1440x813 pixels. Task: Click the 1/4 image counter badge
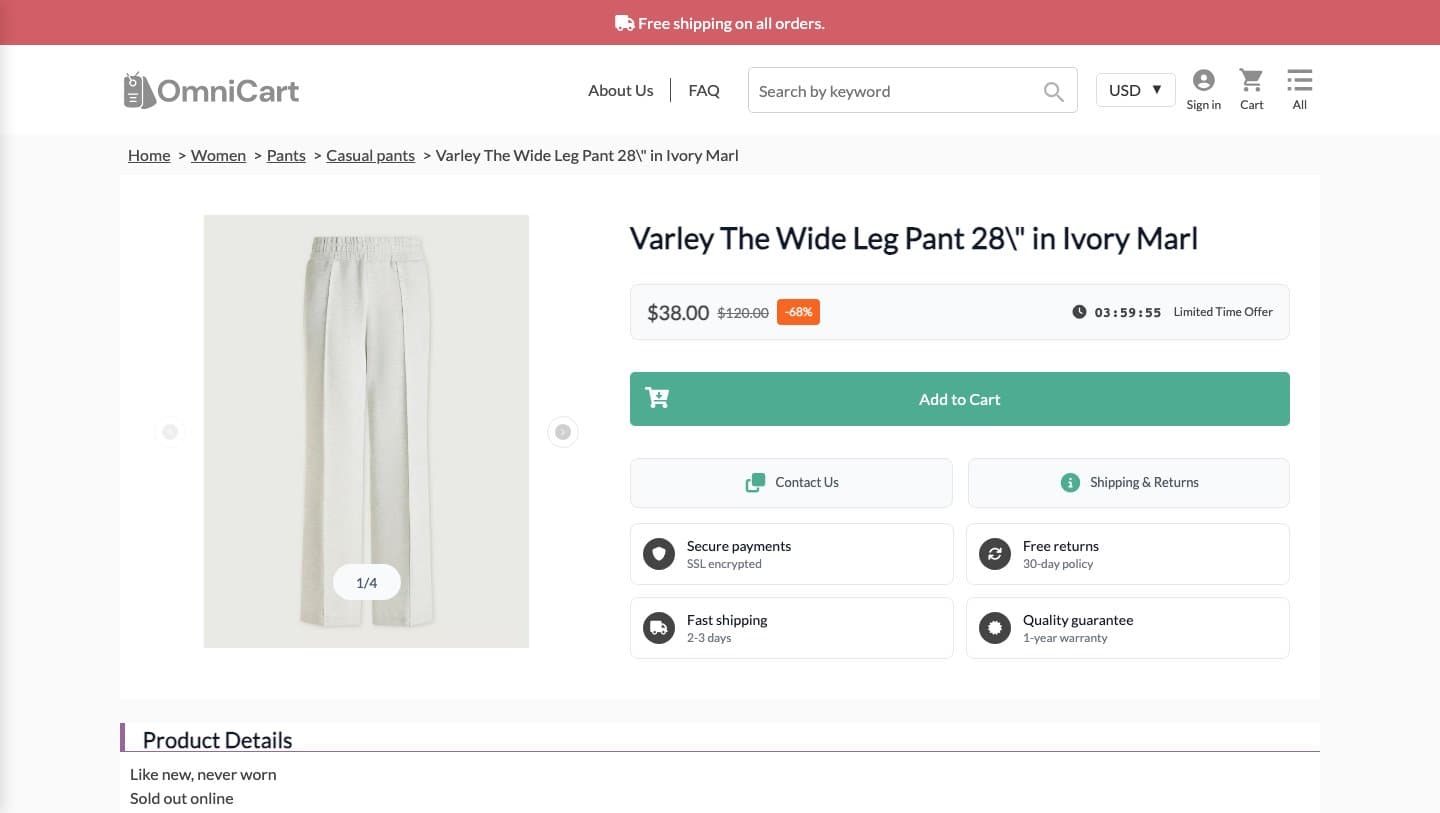pyautogui.click(x=367, y=582)
